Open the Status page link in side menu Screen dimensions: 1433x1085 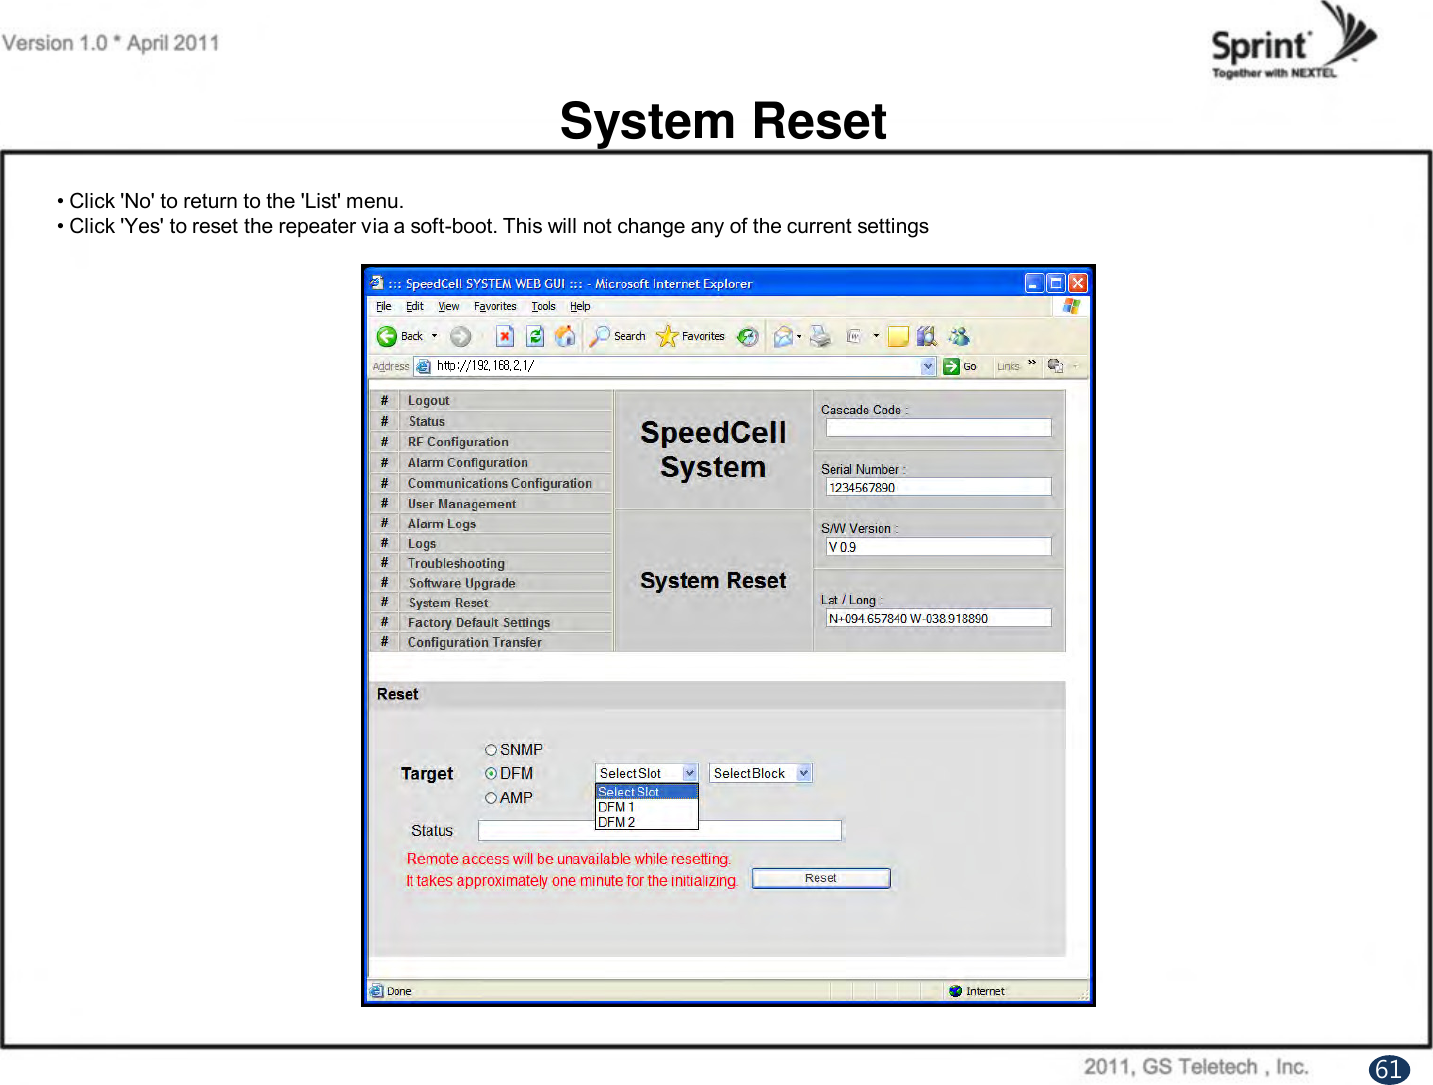(x=427, y=422)
